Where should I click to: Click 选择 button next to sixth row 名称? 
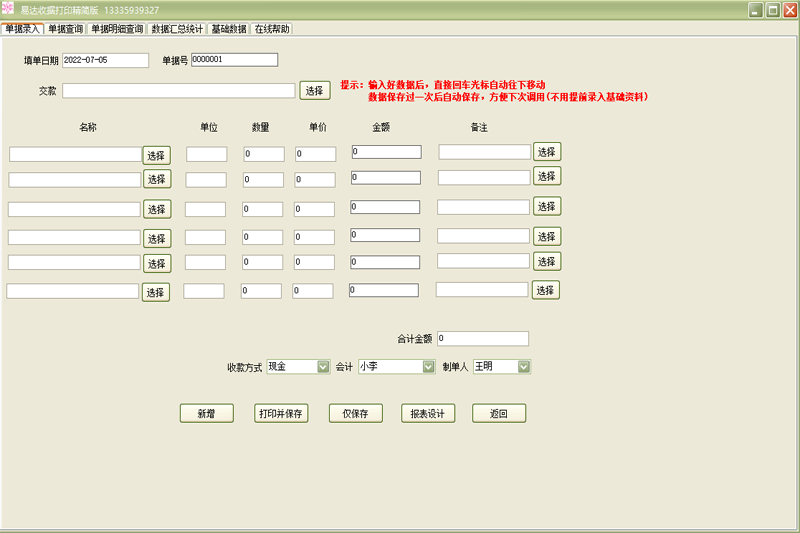(x=156, y=292)
